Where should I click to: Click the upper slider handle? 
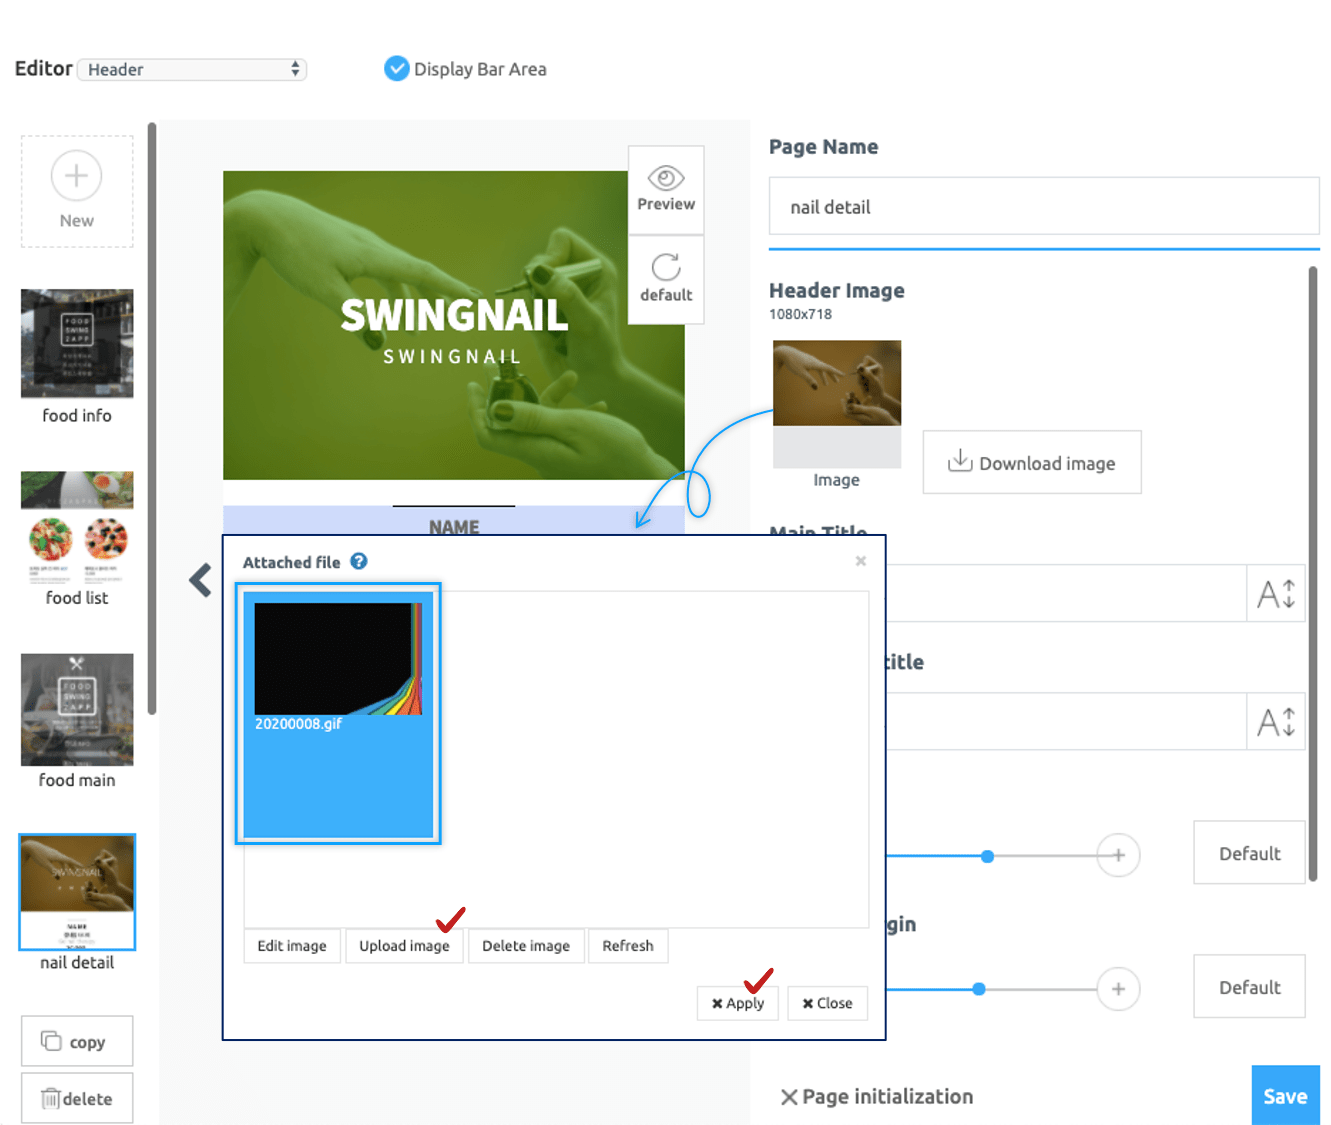click(x=987, y=856)
